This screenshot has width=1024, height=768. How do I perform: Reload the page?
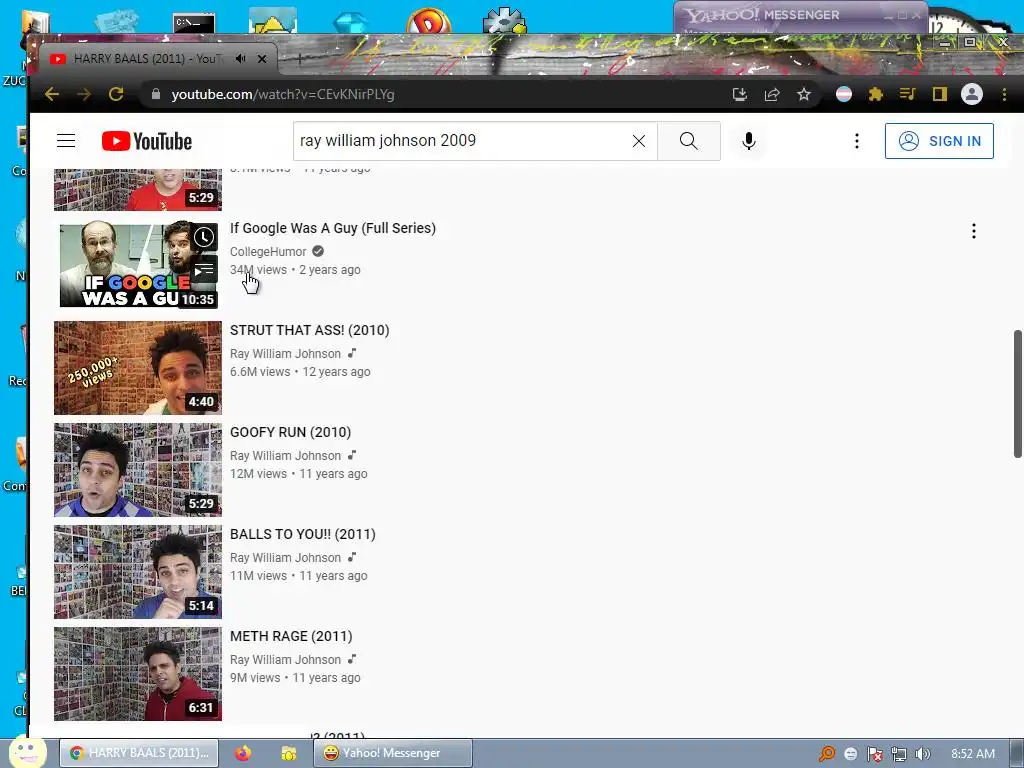pos(116,95)
